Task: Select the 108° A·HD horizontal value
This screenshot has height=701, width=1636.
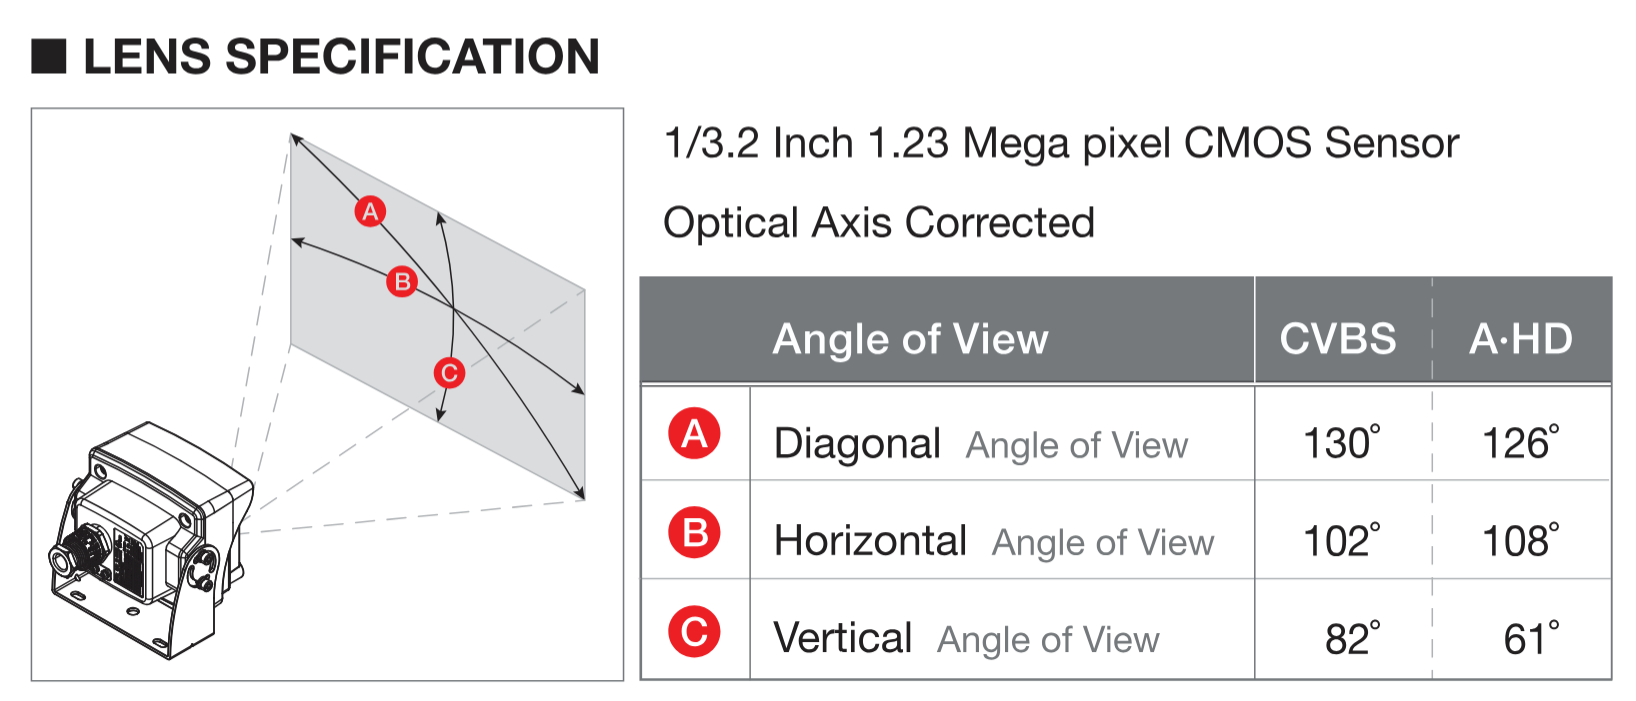Action: (x=1520, y=541)
